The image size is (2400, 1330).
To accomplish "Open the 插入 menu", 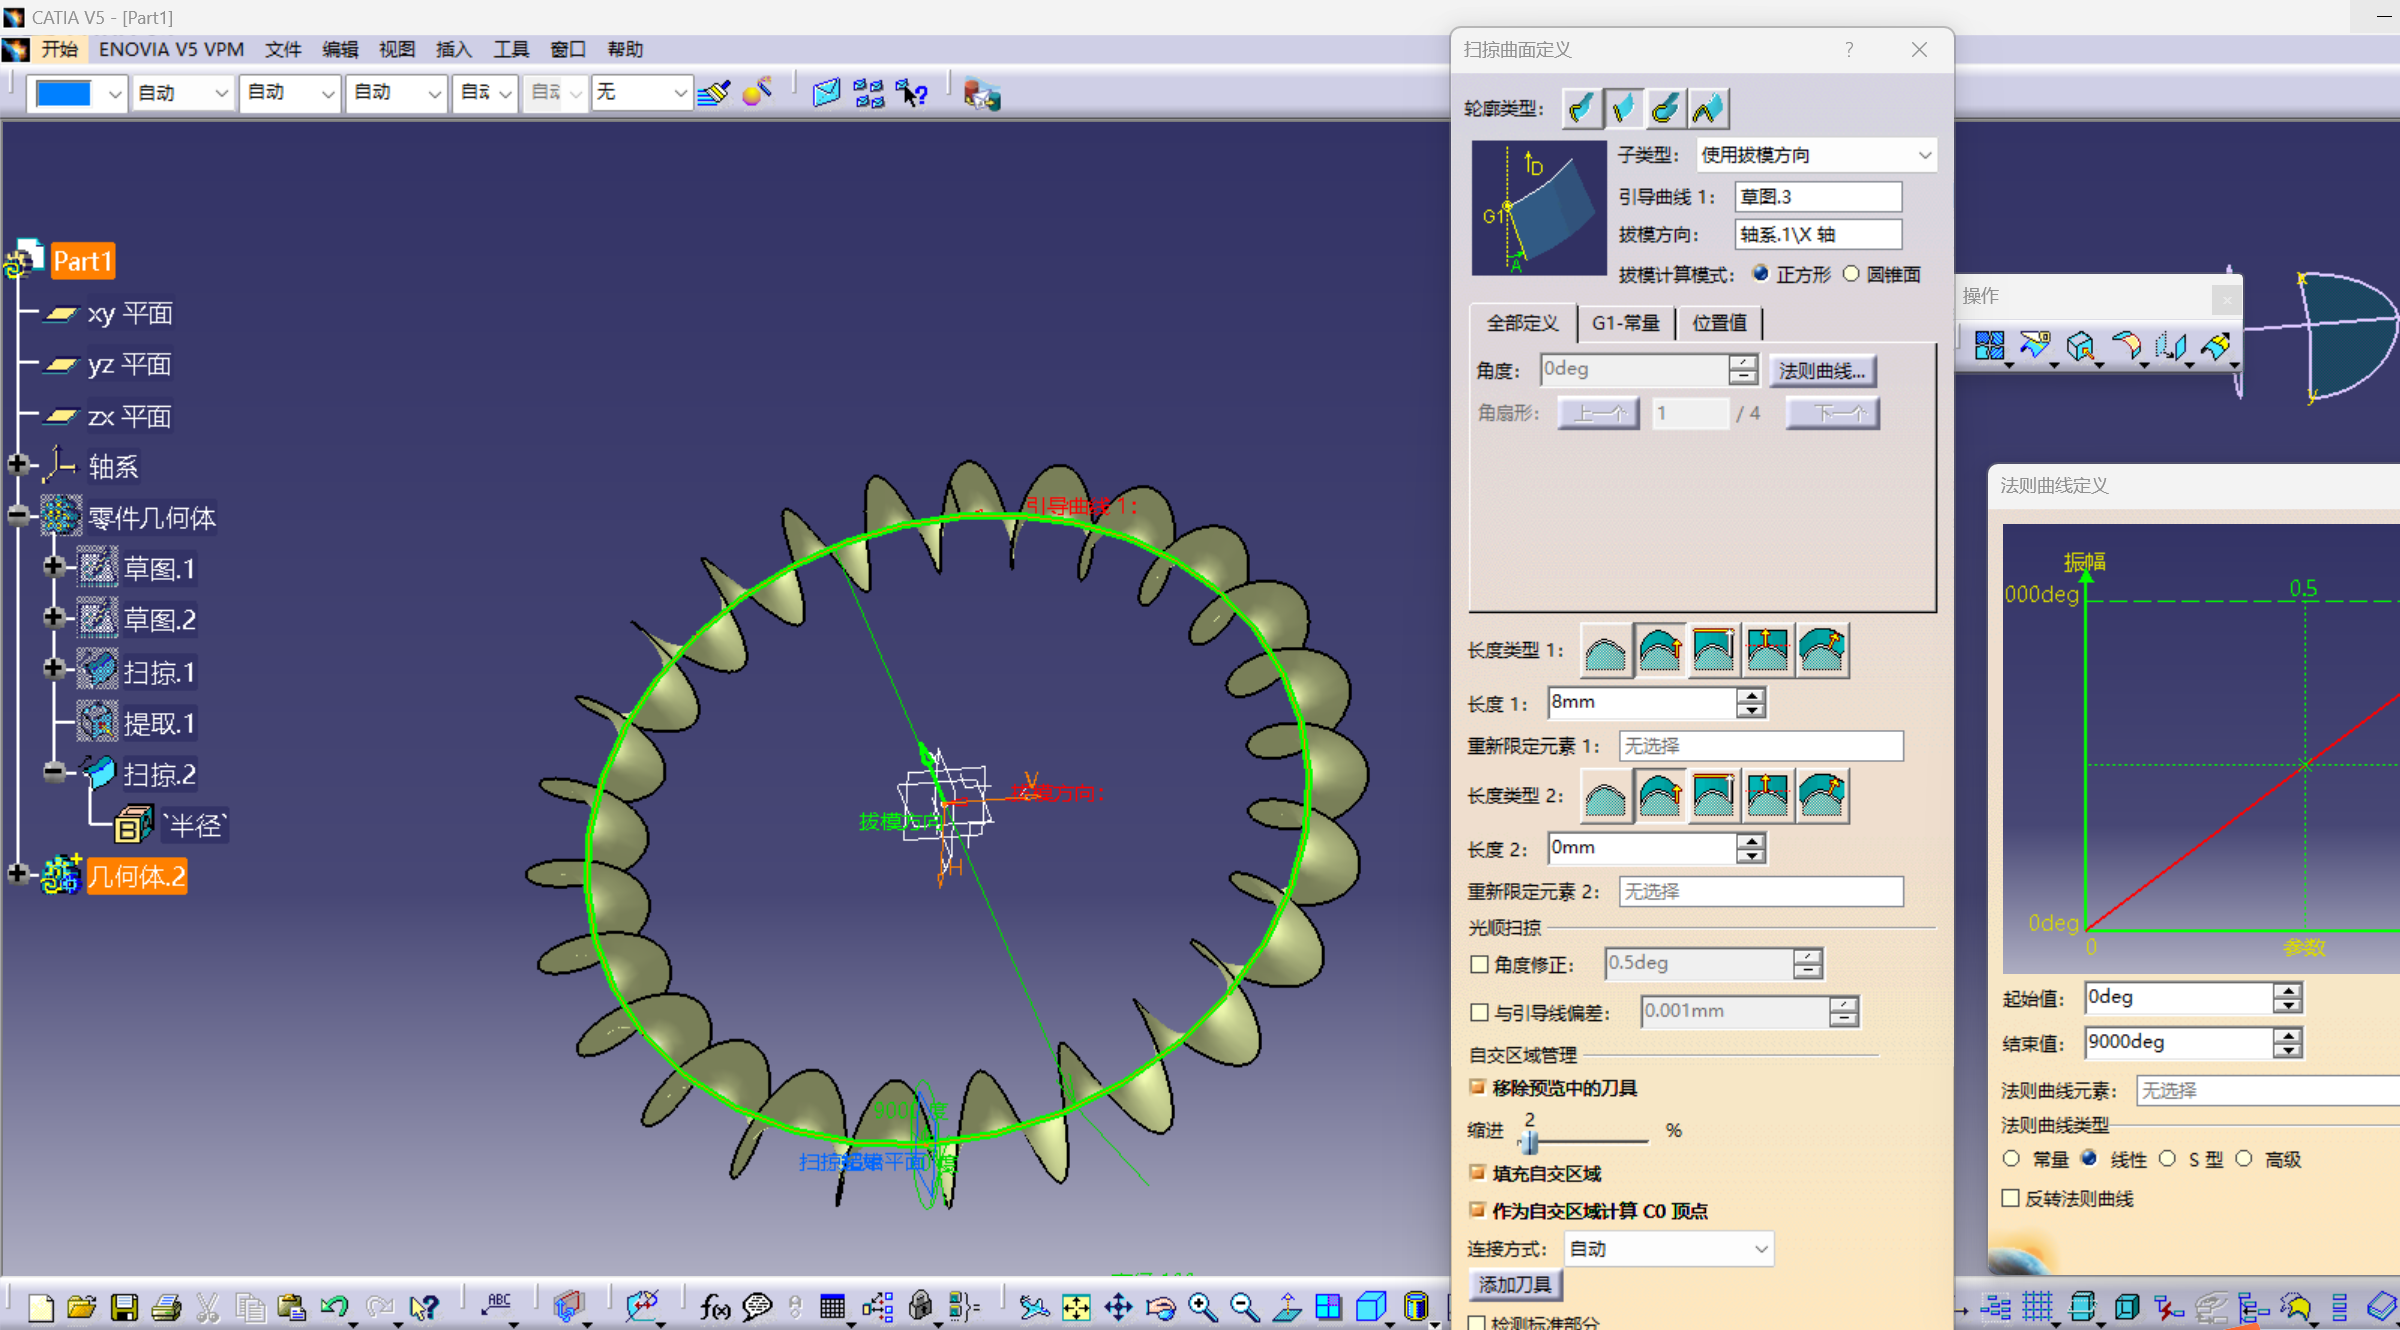I will pyautogui.click(x=452, y=49).
